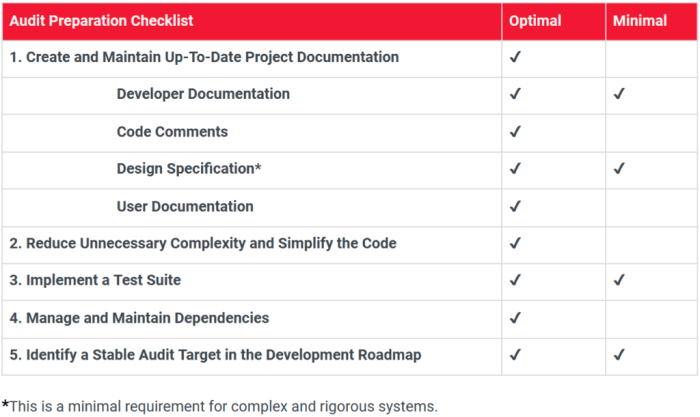700x417 pixels.
Task: Click the Optimal checkmark for Developer Documentation
Action: coord(515,94)
